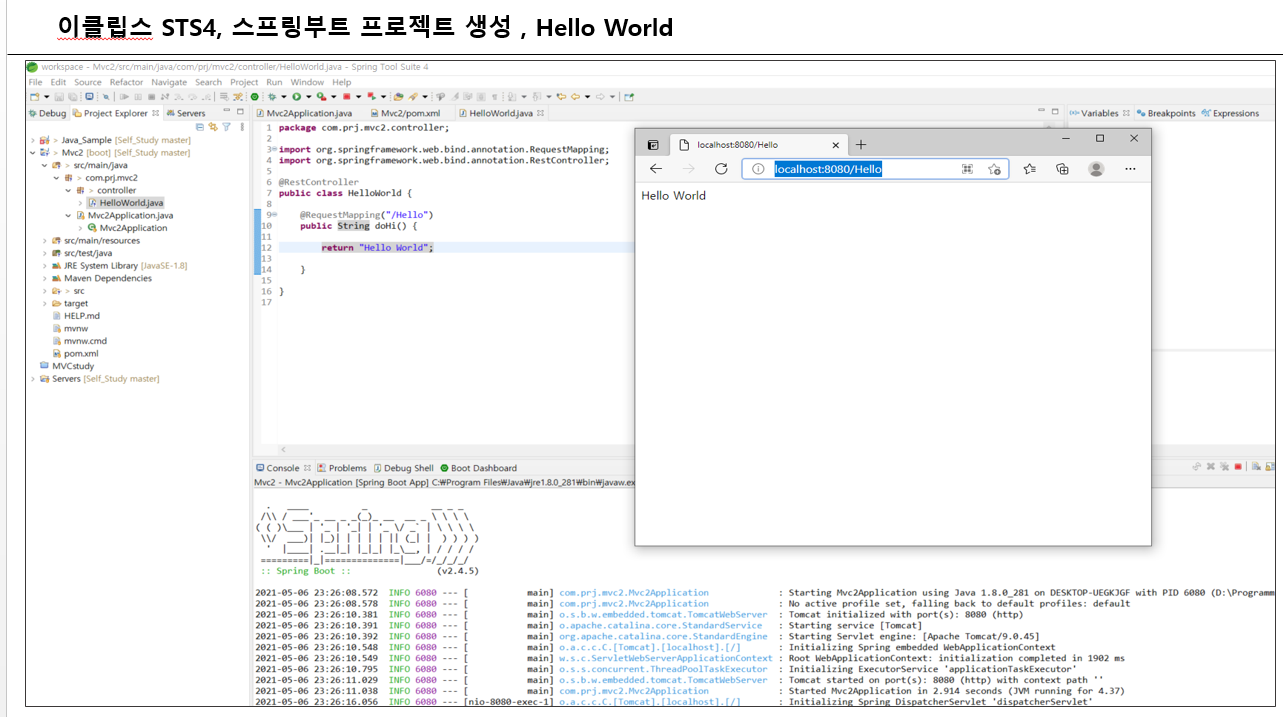Click the red Terminate toolbar icon
This screenshot has width=1283, height=717.
click(346, 97)
